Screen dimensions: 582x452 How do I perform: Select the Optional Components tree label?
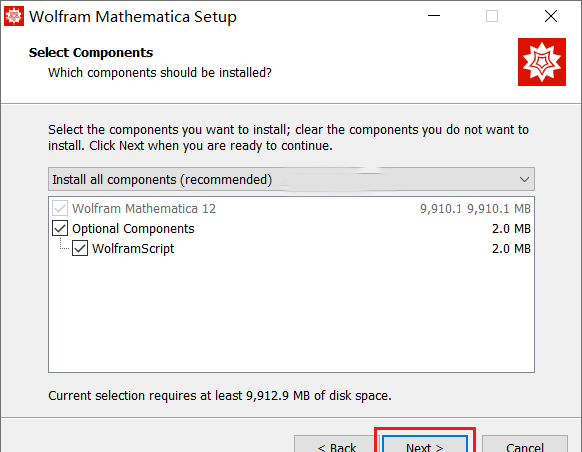click(133, 229)
